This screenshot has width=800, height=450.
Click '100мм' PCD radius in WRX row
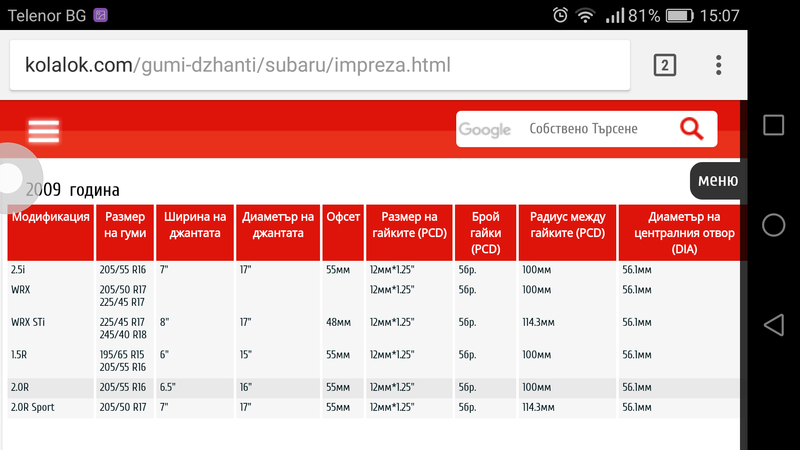click(x=536, y=290)
